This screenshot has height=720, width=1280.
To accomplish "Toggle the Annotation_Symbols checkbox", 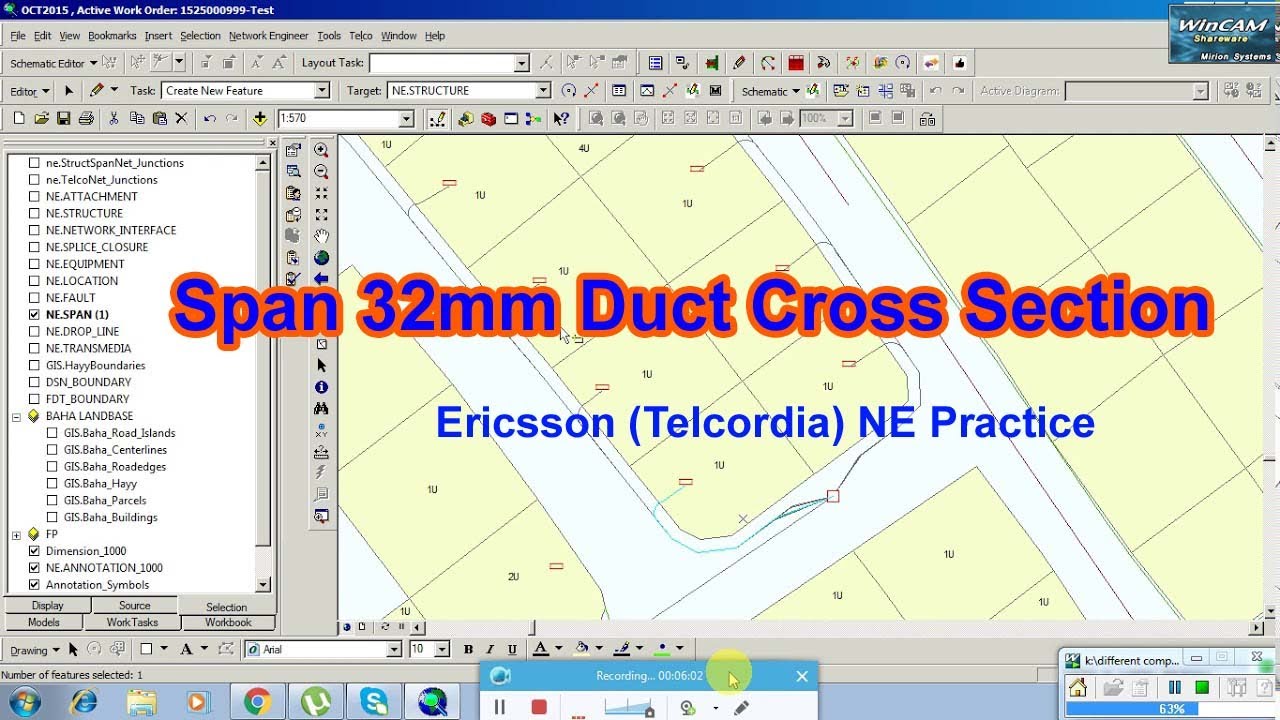I will point(35,585).
